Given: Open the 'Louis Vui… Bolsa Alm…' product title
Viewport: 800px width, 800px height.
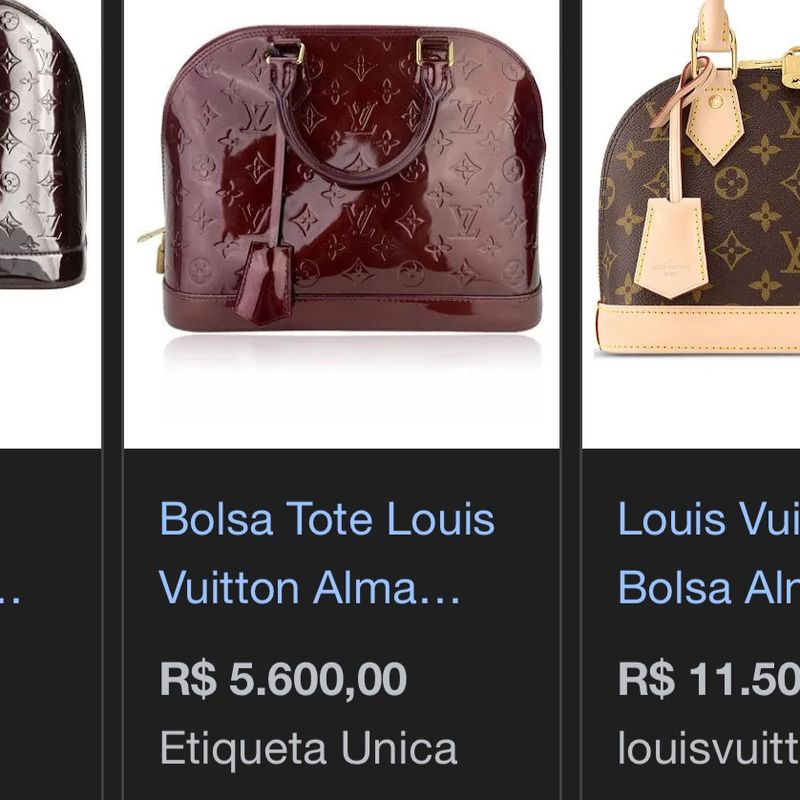Looking at the screenshot, I should 709,553.
